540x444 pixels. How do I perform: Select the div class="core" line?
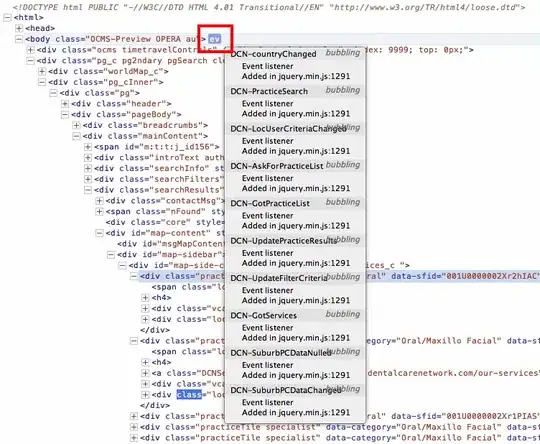165,222
